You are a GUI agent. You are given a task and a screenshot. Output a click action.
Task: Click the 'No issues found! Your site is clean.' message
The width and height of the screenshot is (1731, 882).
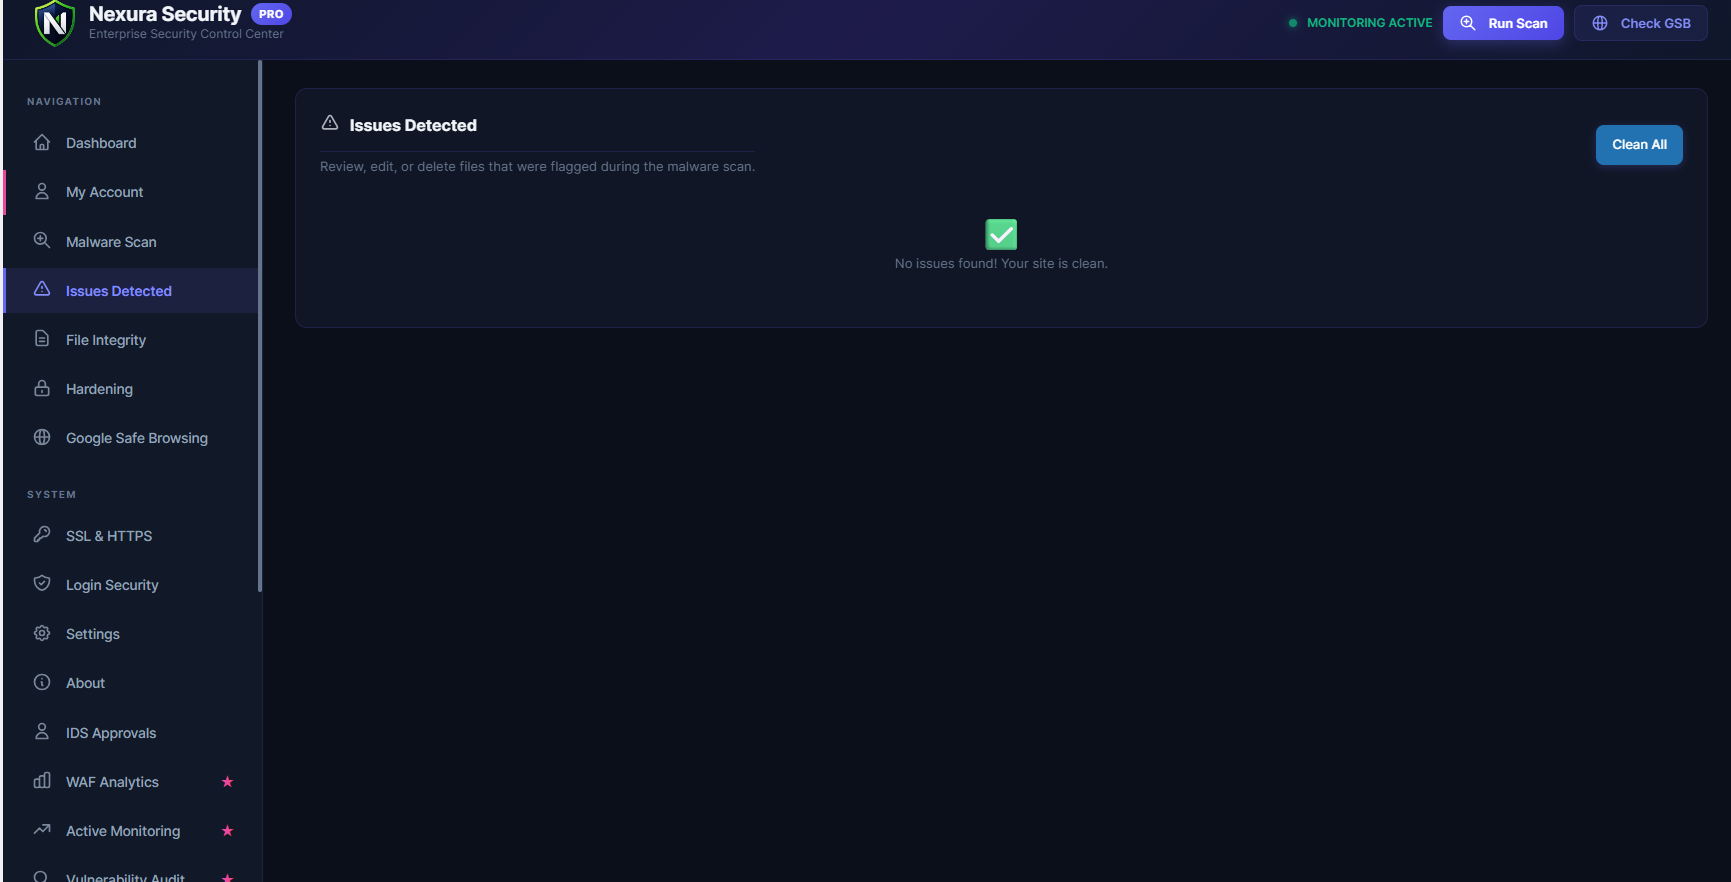[1001, 264]
